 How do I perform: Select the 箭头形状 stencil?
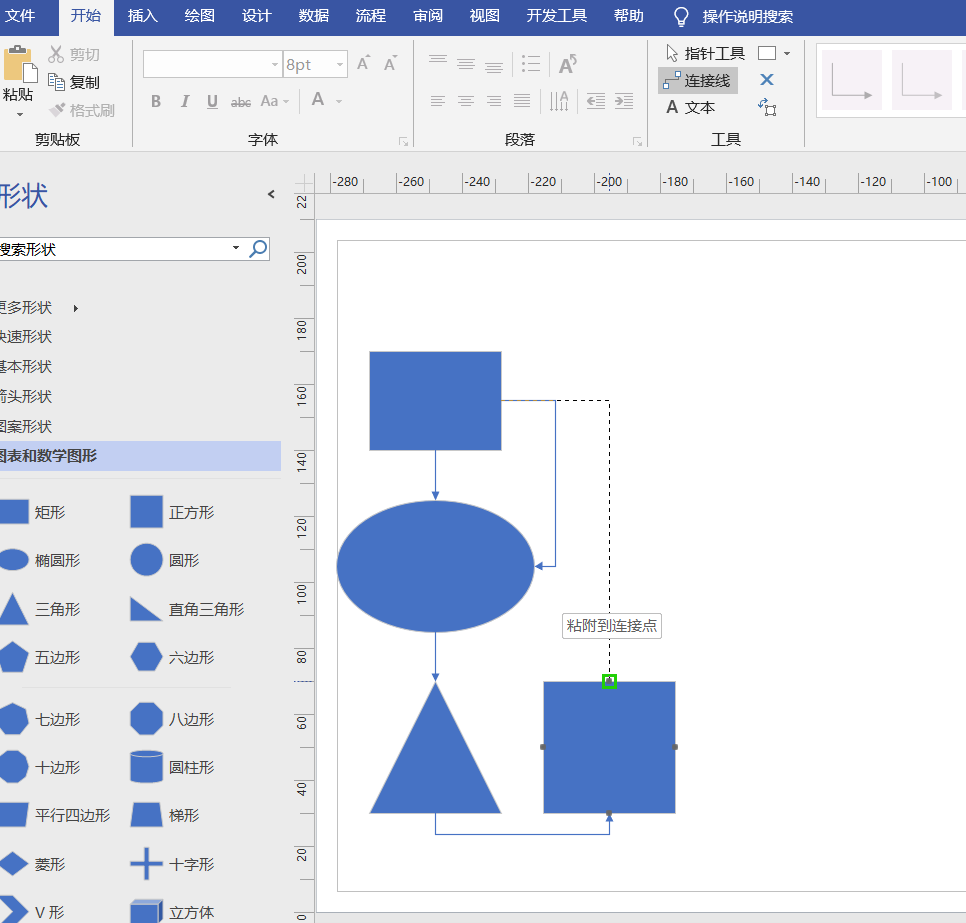point(26,396)
